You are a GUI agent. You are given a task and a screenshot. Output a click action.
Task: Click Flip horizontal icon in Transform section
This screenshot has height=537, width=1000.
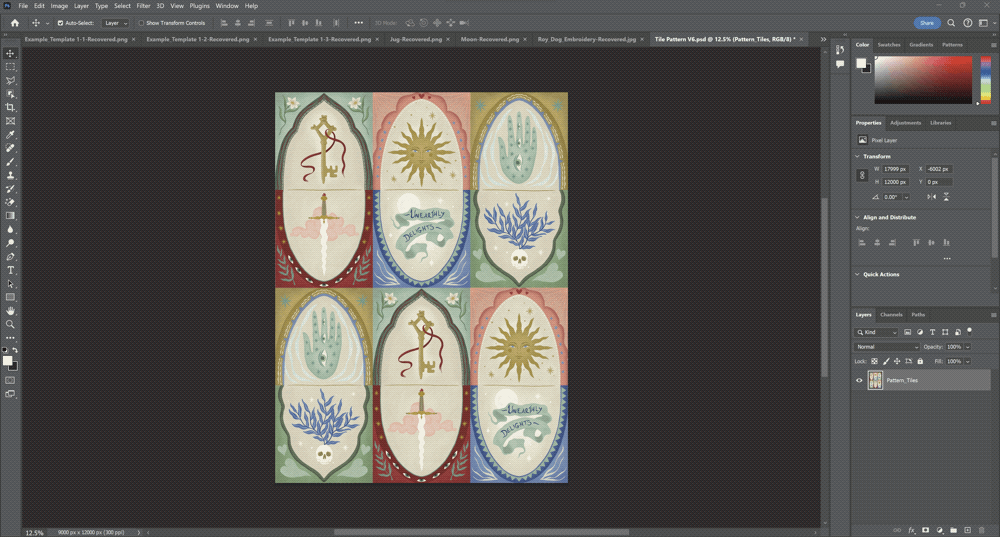(932, 197)
